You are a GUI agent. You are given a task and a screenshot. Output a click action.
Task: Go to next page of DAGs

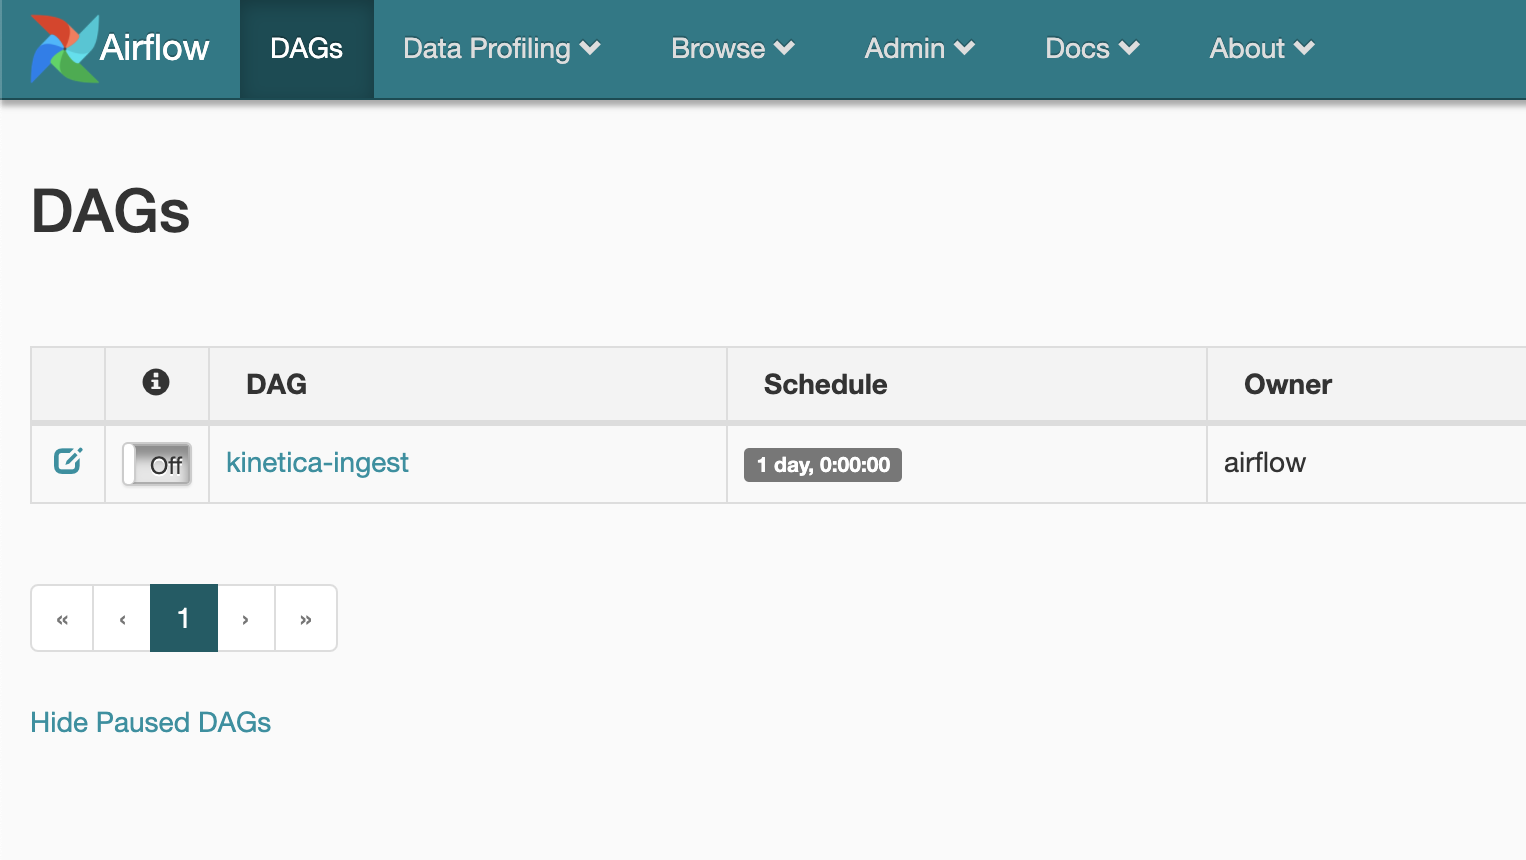click(246, 618)
